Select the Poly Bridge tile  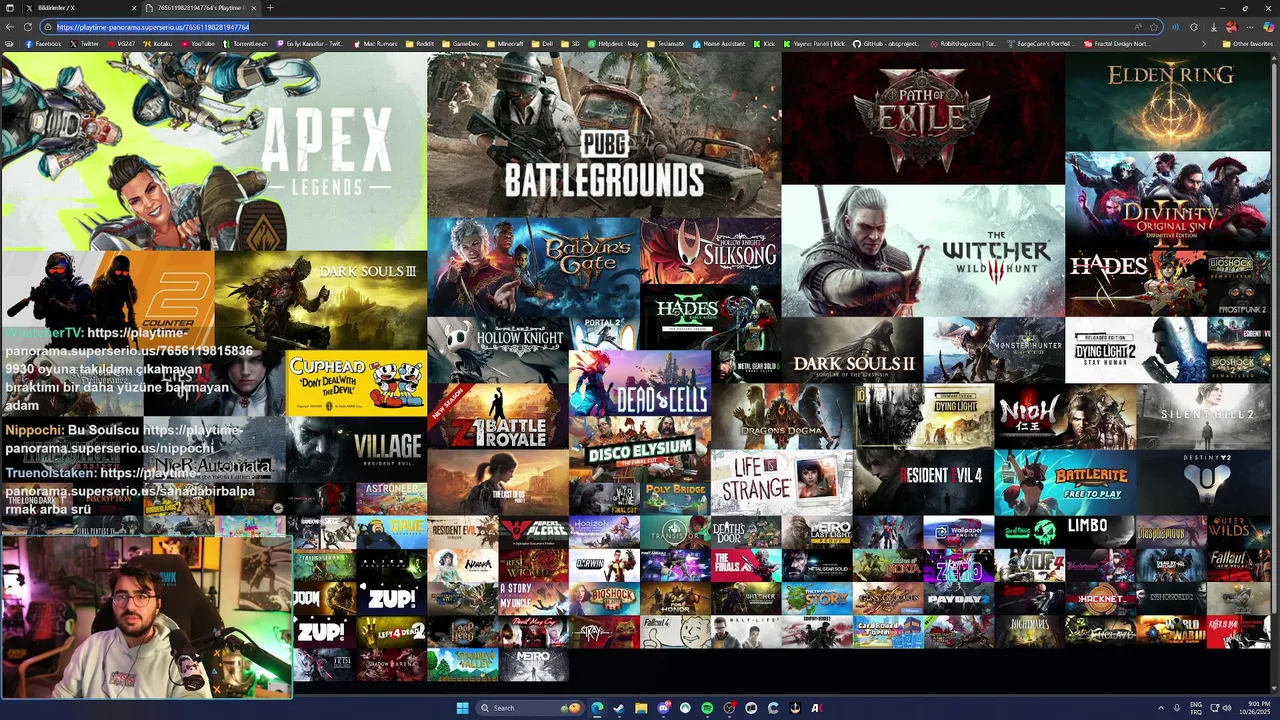pyautogui.click(x=675, y=499)
